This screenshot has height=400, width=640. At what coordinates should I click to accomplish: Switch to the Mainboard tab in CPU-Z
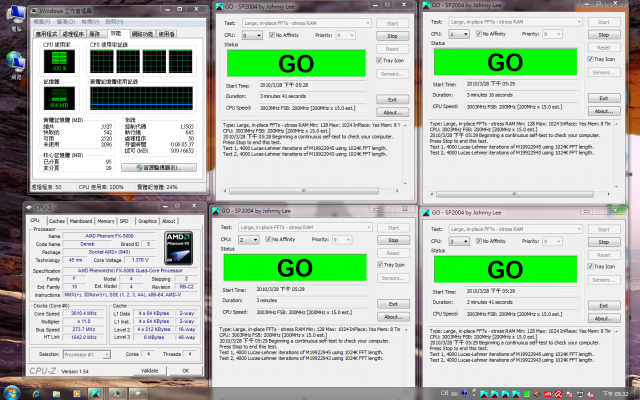81,221
